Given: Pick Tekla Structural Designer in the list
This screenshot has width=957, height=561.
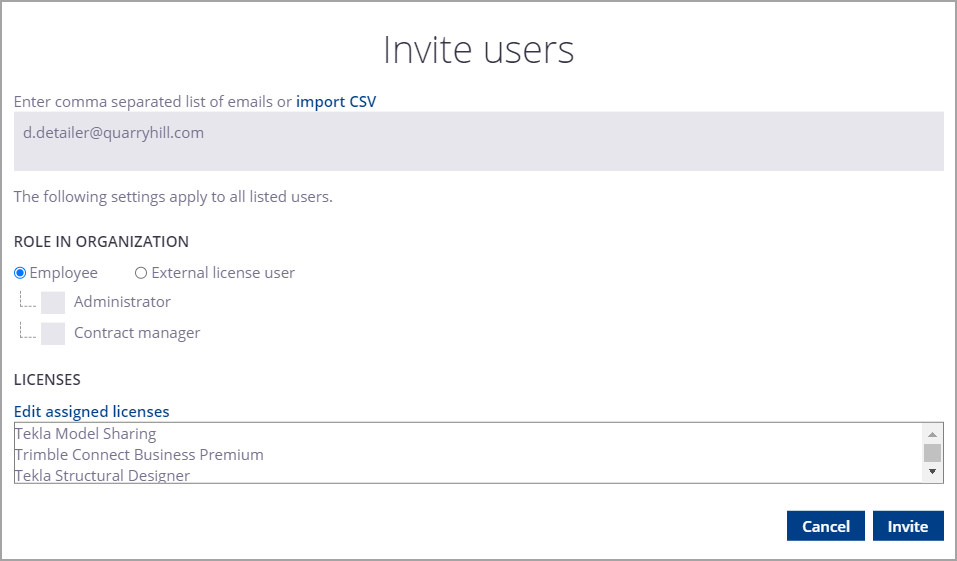Looking at the screenshot, I should click(x=102, y=475).
